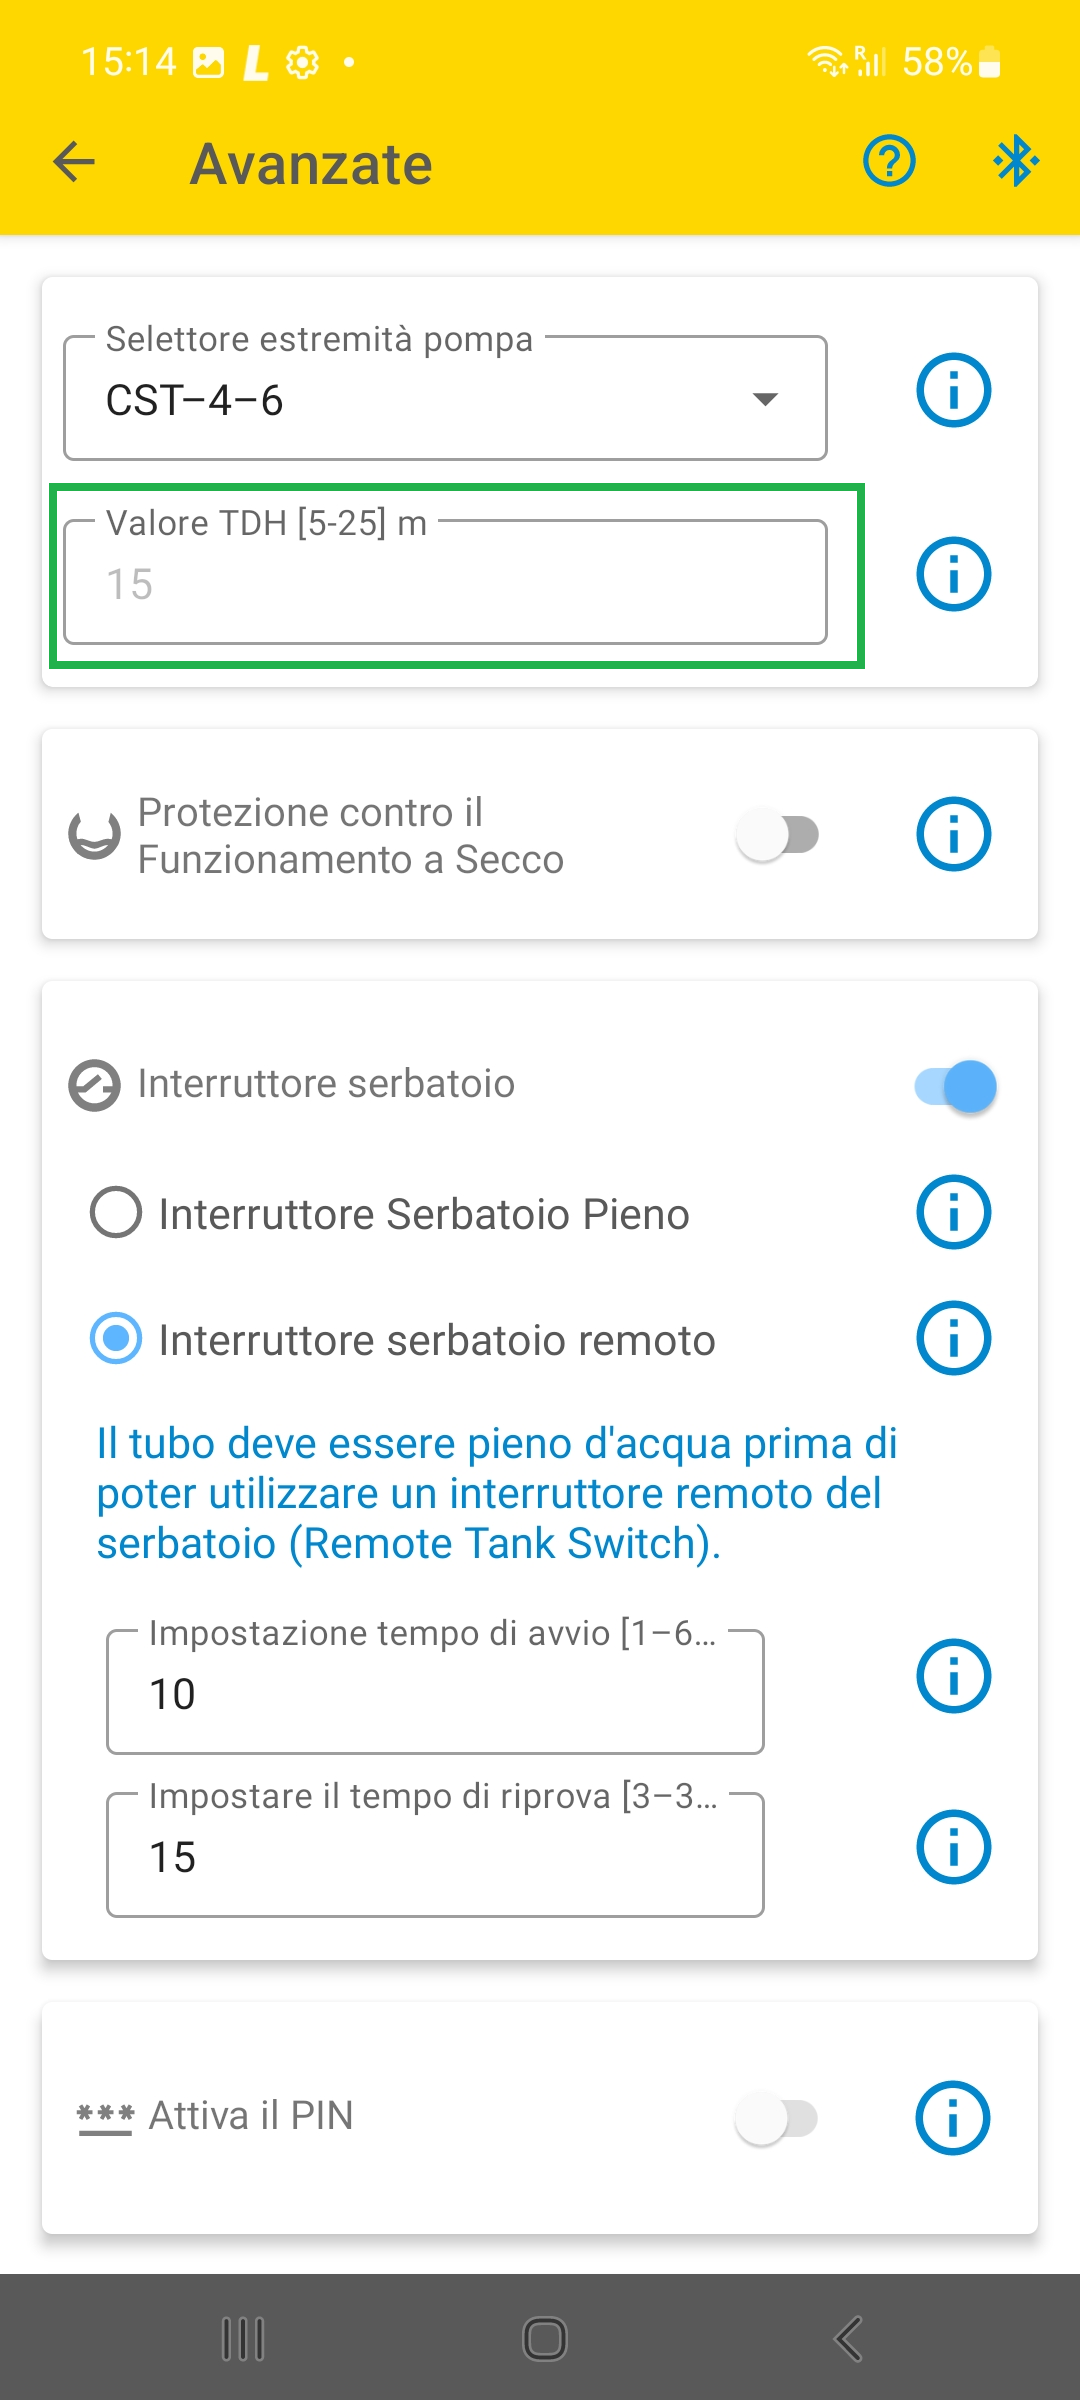Tap the Valore TDH input field
The height and width of the screenshot is (2400, 1080).
(x=445, y=583)
